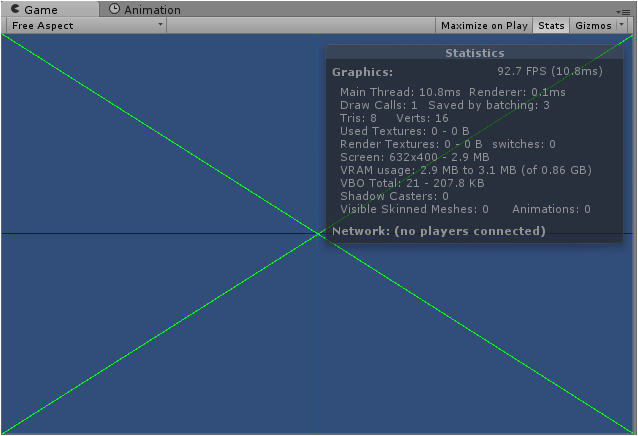This screenshot has height=436, width=638.
Task: Click the VRAM usage line
Action: click(466, 170)
